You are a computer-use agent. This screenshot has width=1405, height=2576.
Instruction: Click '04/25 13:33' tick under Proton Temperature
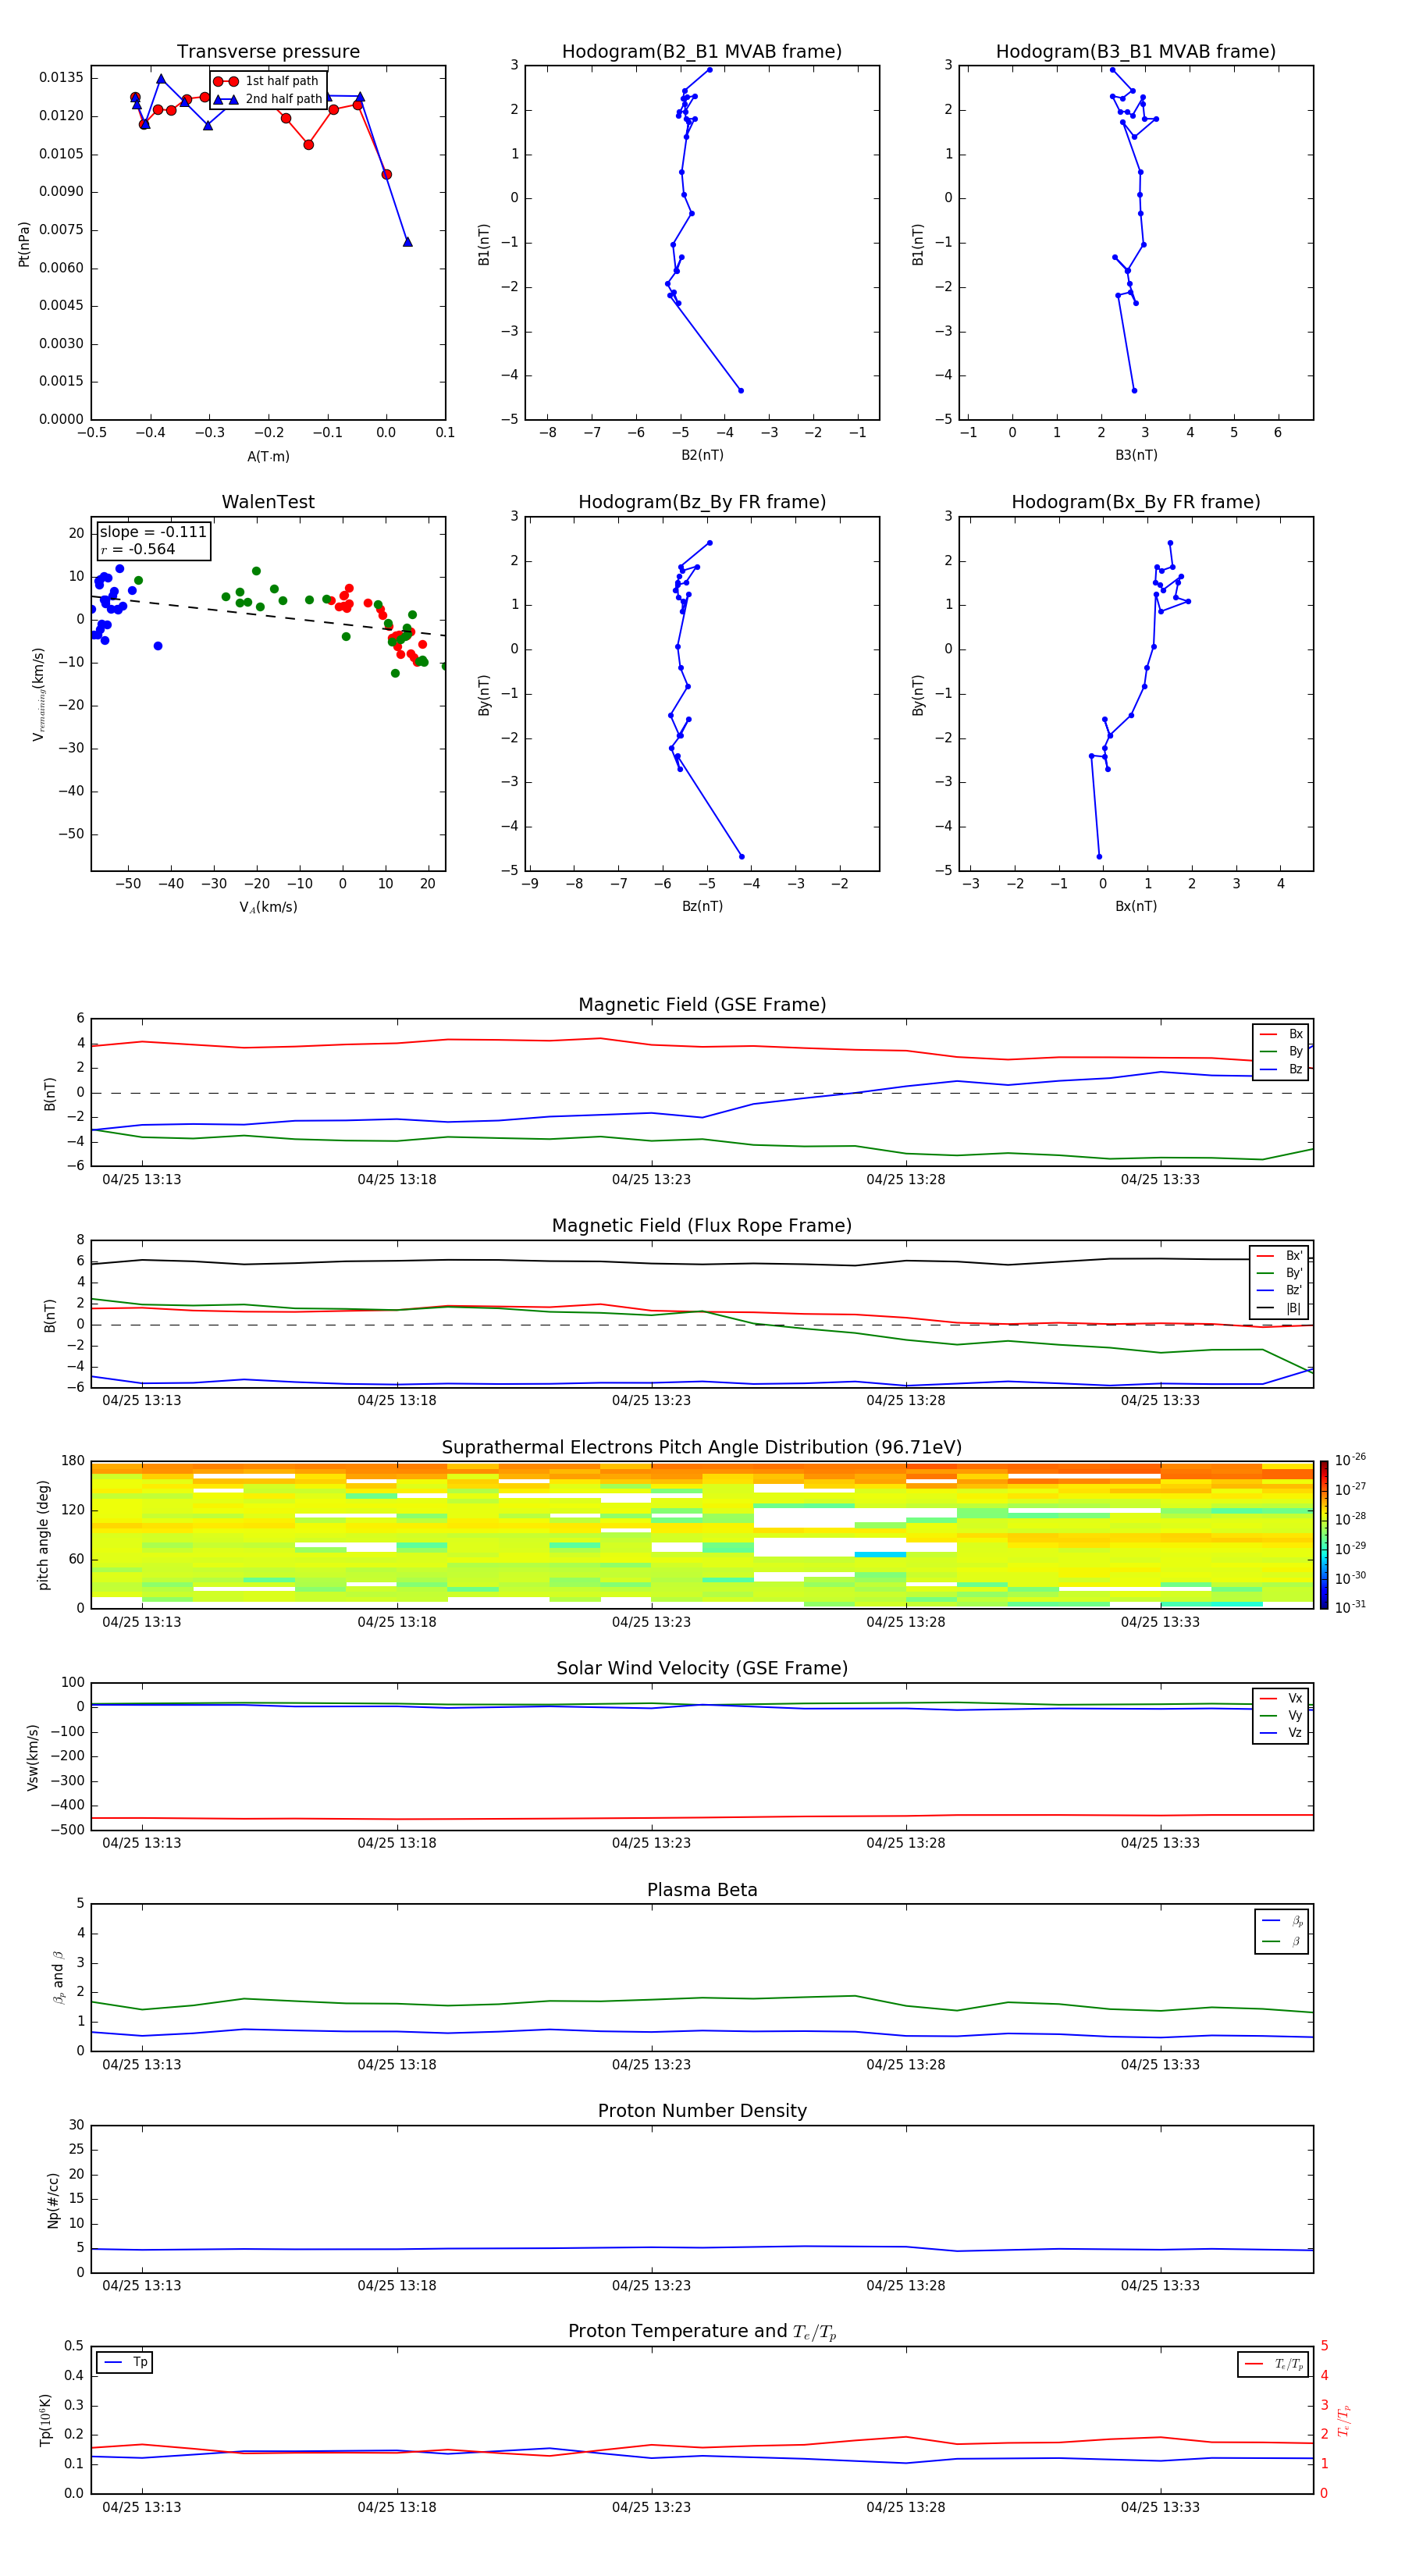click(1160, 2507)
